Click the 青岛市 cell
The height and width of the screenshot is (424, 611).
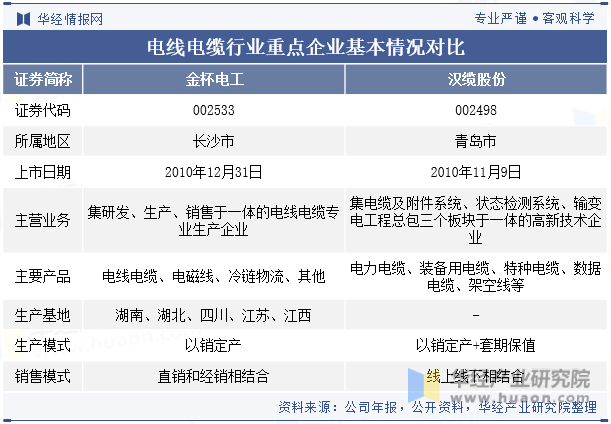pos(476,141)
